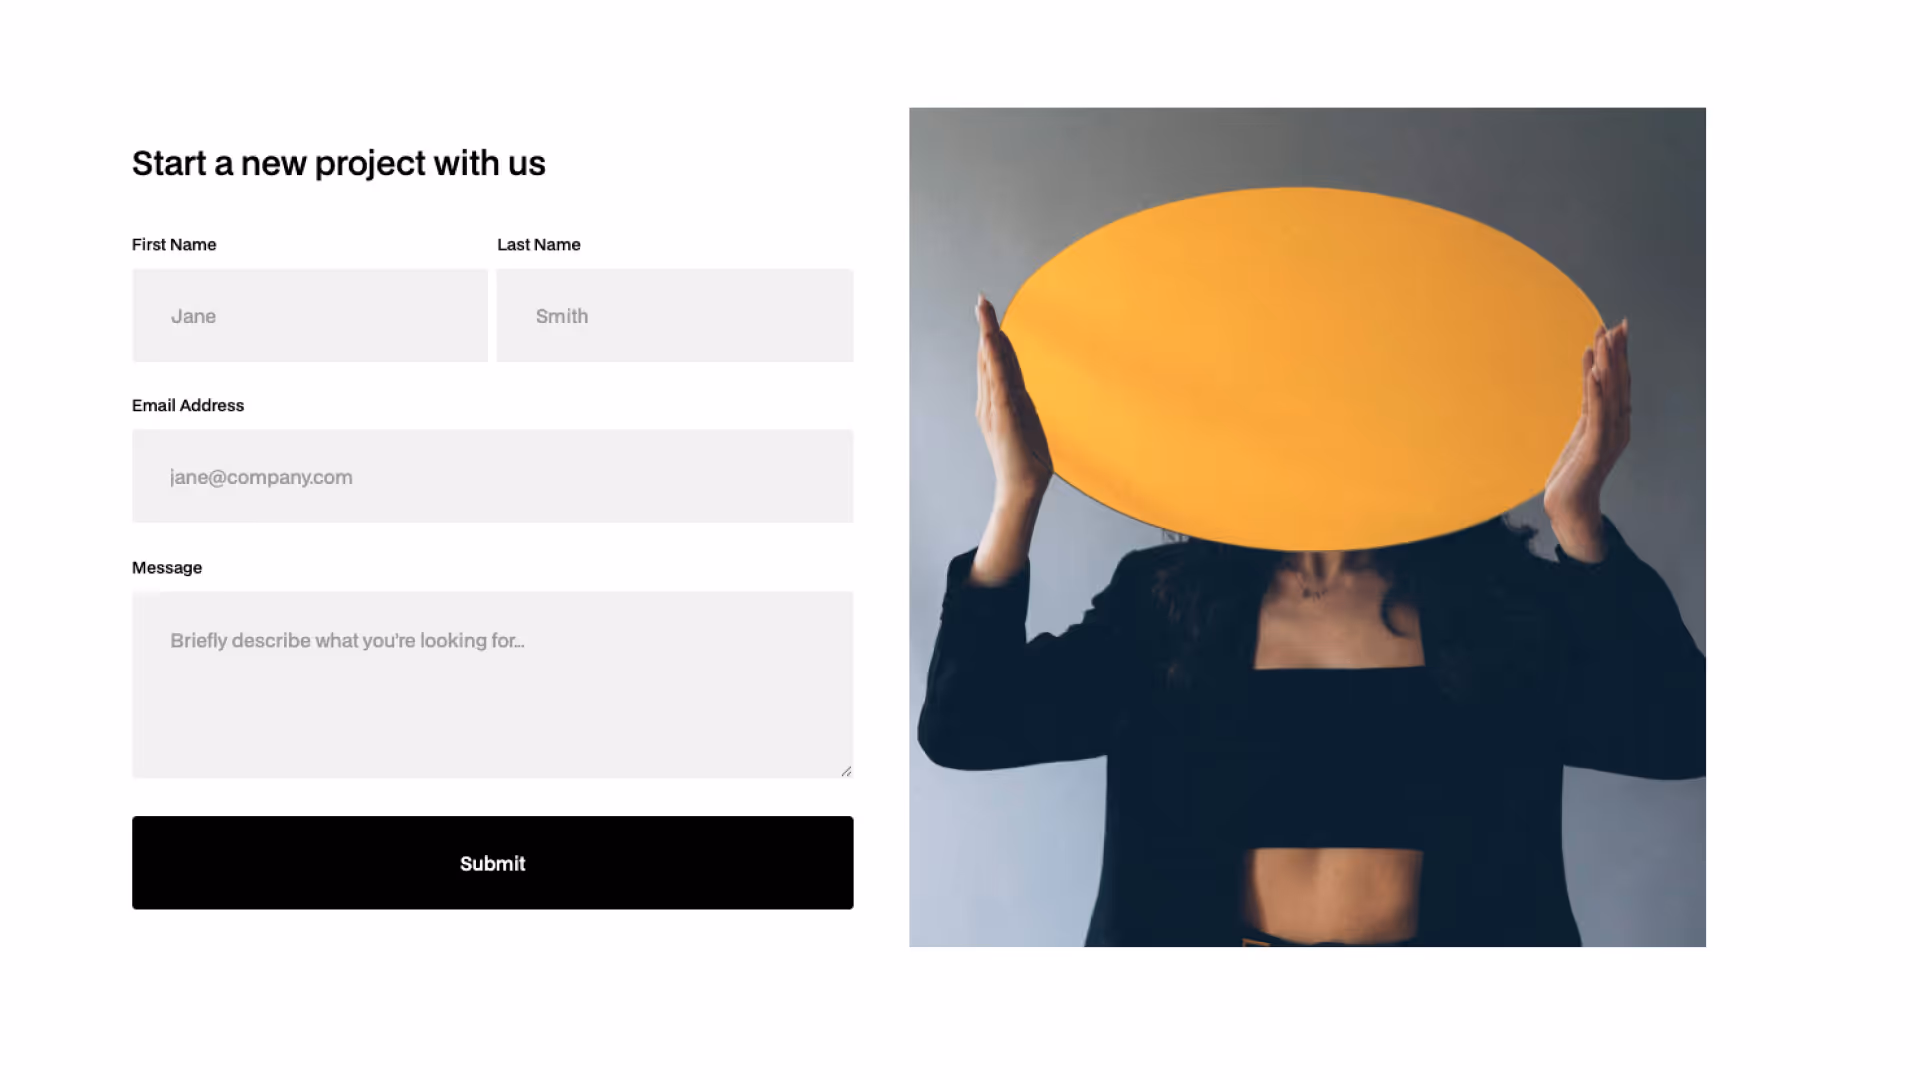Click the First Name input field
1920x1080 pixels.
click(x=310, y=315)
